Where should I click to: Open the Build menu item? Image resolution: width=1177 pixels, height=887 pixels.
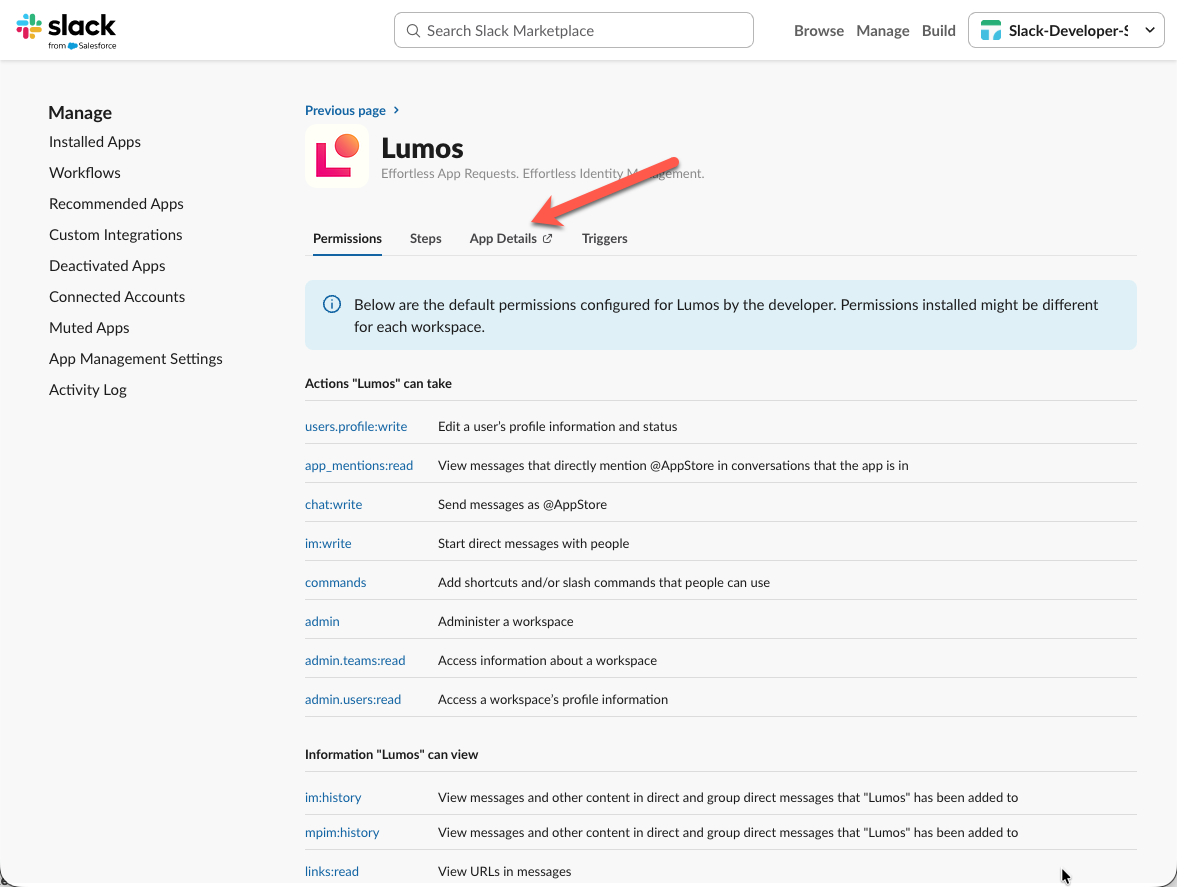coord(938,31)
